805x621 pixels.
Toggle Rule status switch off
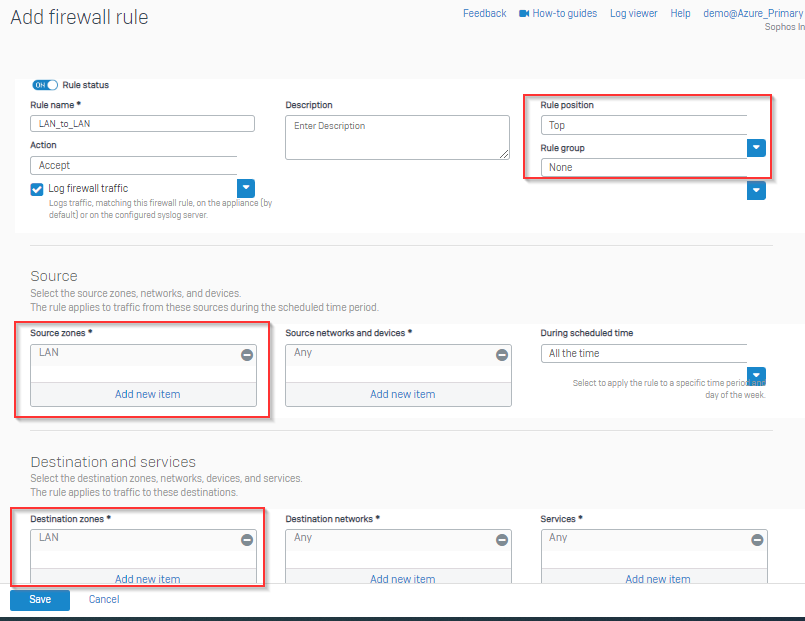click(45, 85)
